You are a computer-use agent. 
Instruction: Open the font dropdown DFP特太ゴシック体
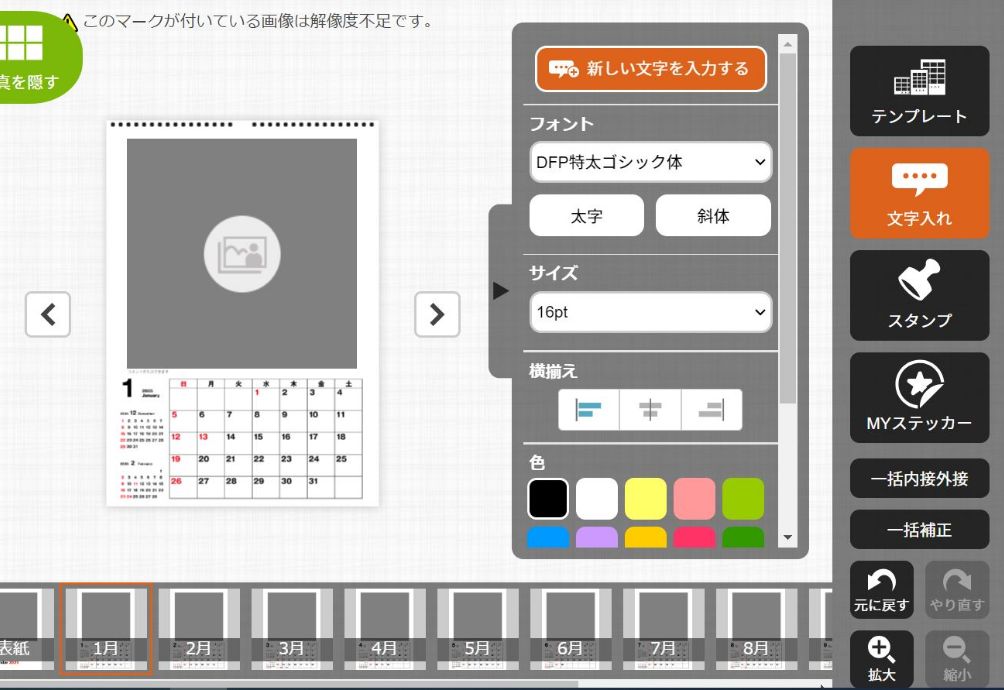651,162
